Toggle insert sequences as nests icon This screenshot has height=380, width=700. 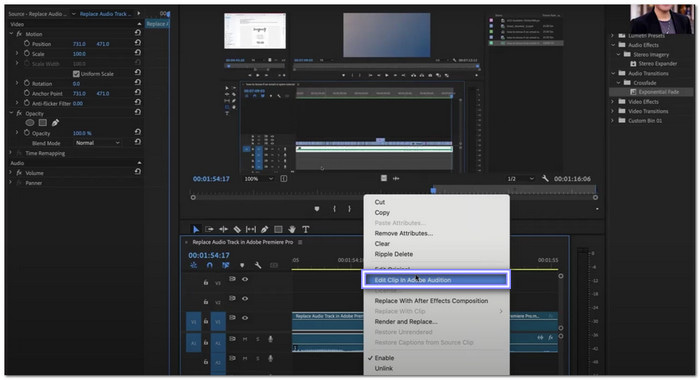tap(193, 265)
